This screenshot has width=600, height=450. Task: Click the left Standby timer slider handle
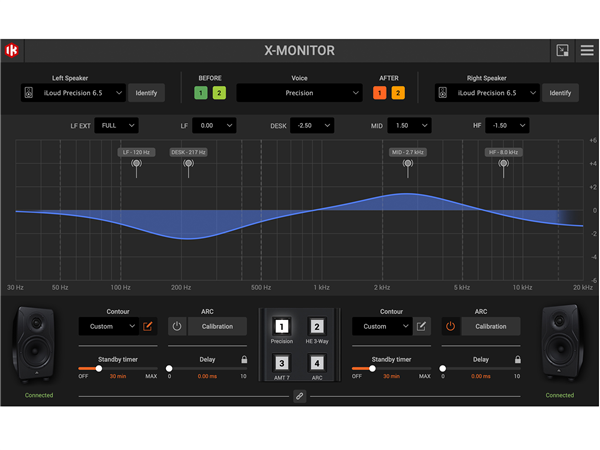[98, 369]
